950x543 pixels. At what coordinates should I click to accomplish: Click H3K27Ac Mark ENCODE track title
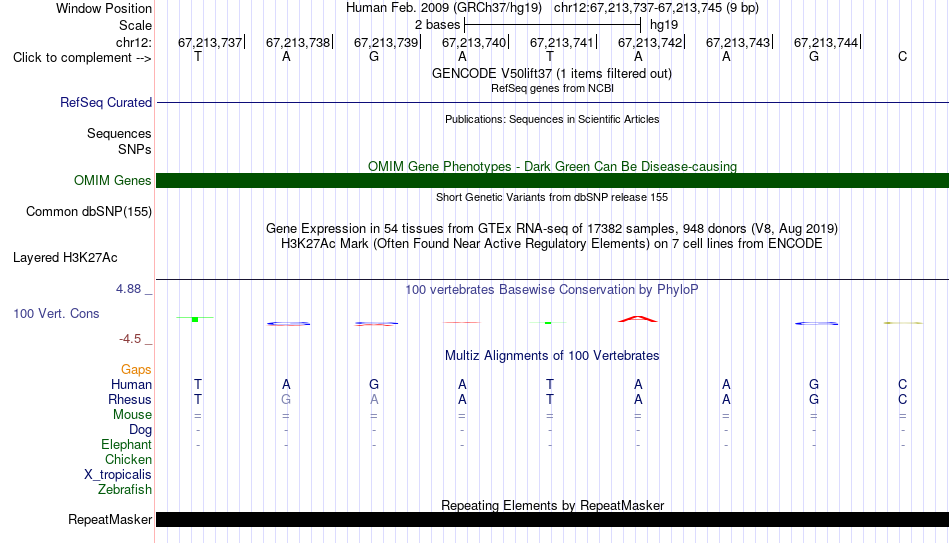tap(552, 244)
